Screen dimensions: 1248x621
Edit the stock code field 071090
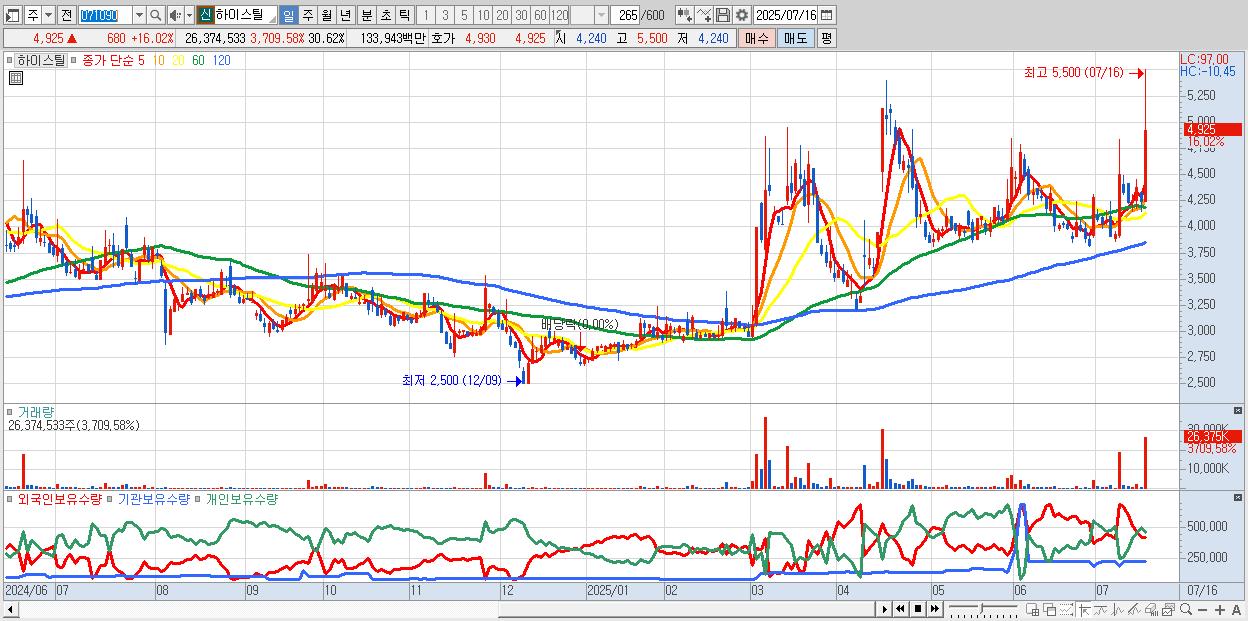(104, 15)
